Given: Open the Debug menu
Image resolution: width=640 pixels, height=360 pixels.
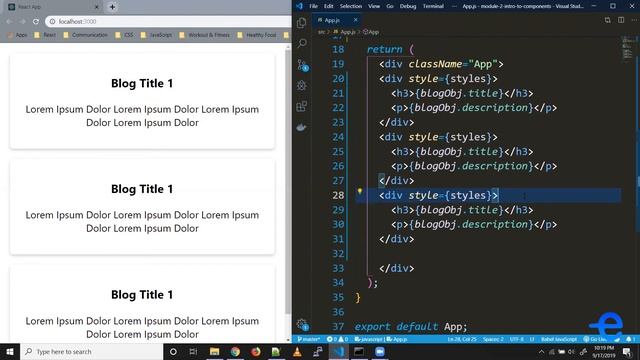Looking at the screenshot, I should pyautogui.click(x=408, y=6).
